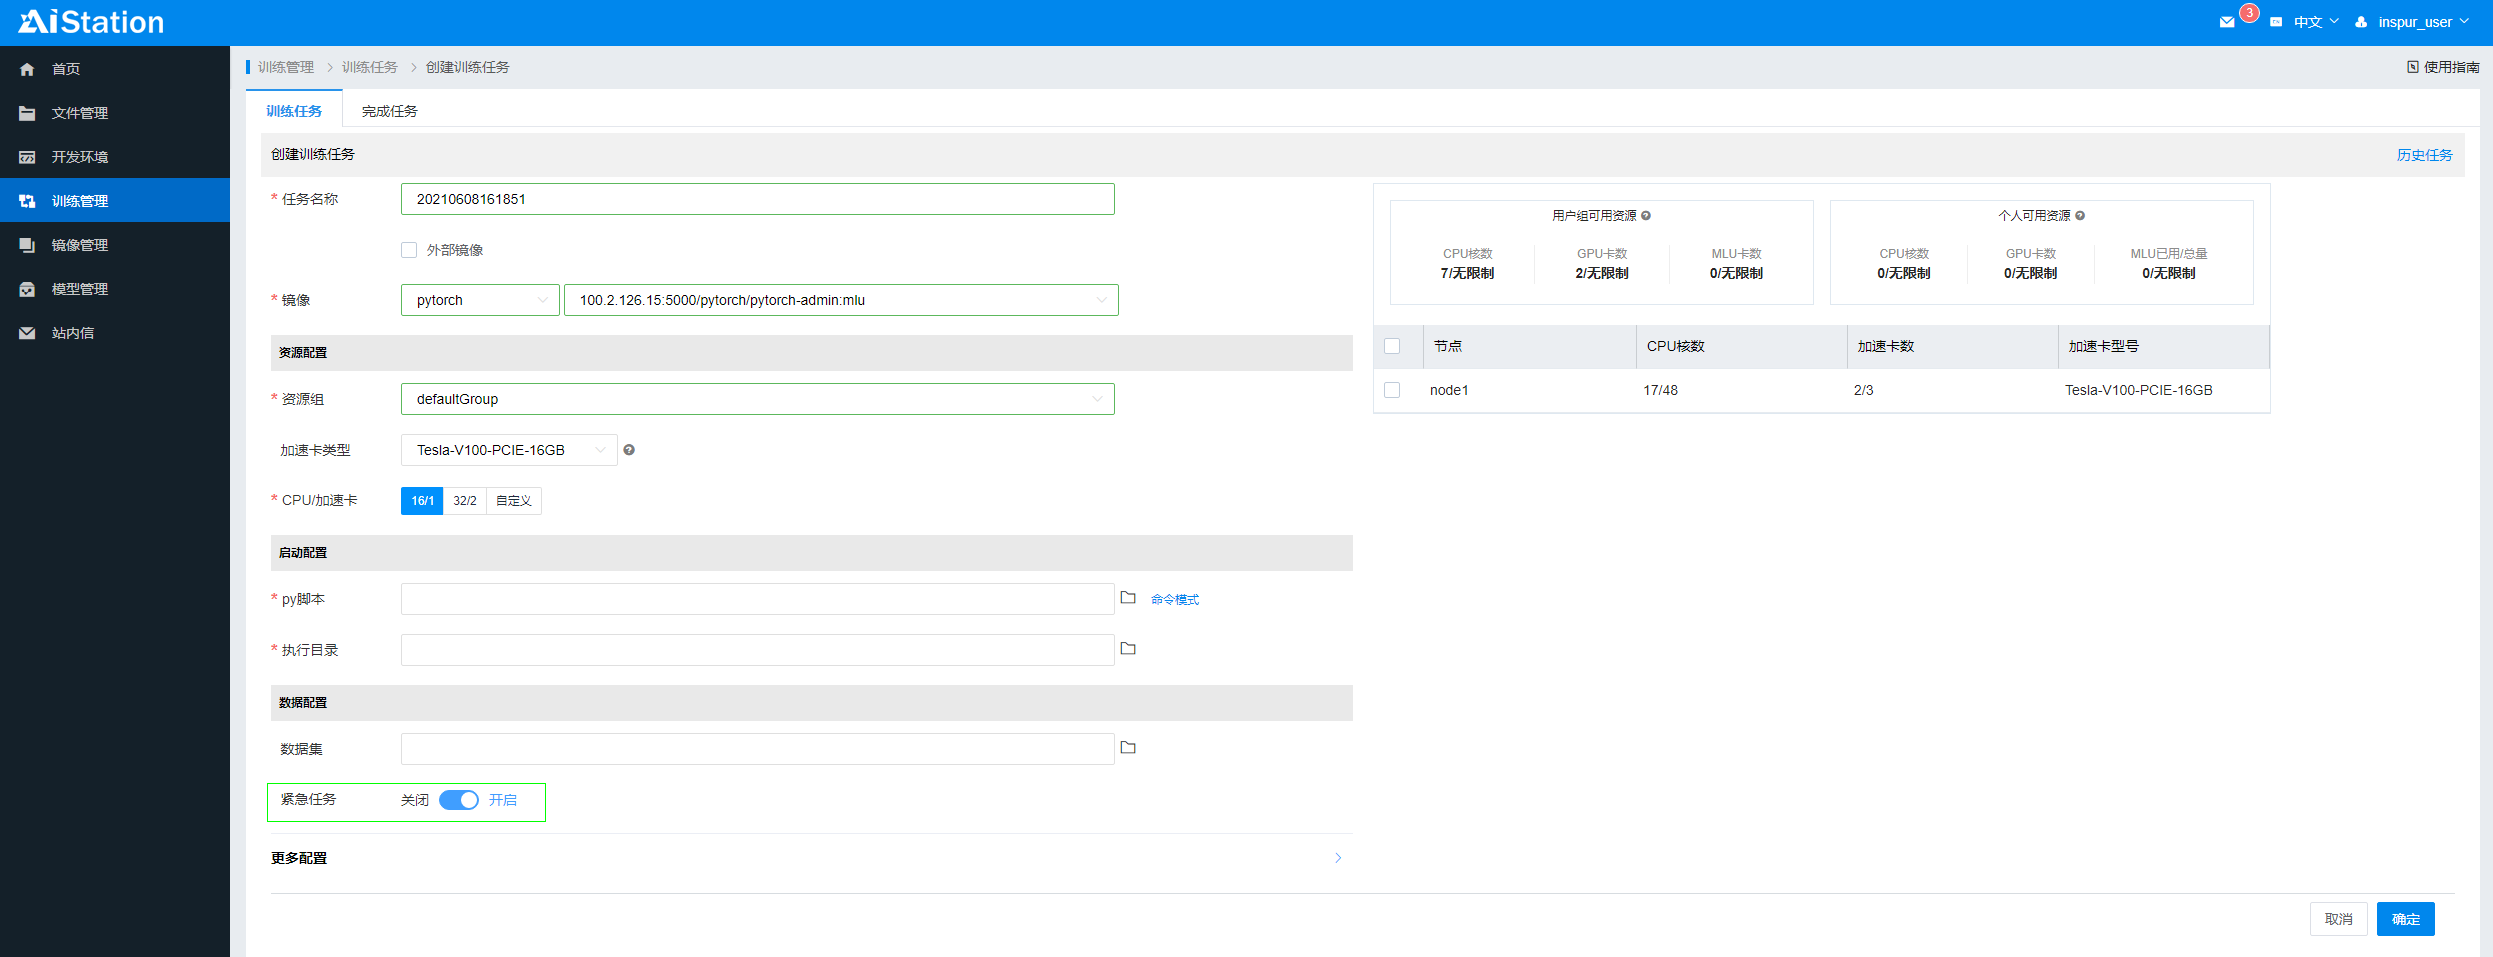Open the 历史任务 link

(x=2424, y=155)
